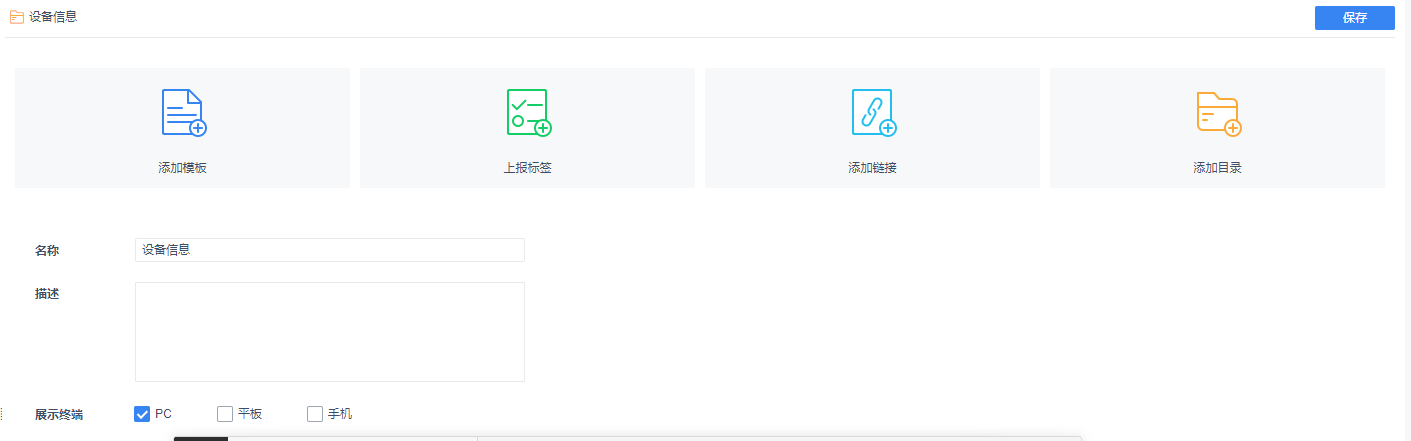1411x441 pixels.
Task: Enable the 手机 terminal checkbox
Action: [315, 414]
